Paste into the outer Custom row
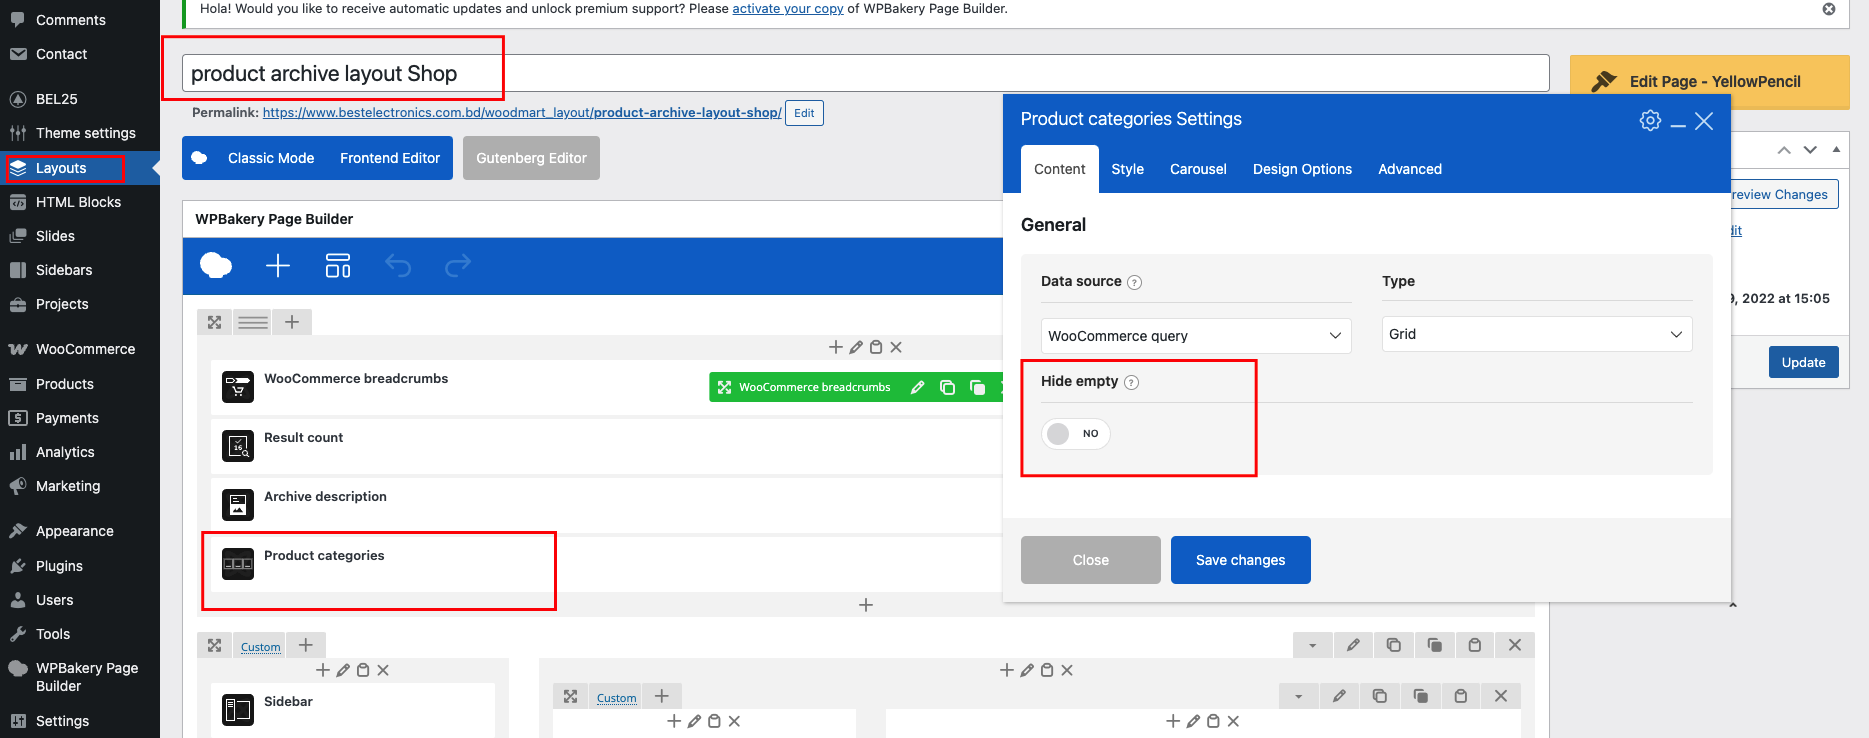Viewport: 1869px width, 738px height. point(1474,645)
